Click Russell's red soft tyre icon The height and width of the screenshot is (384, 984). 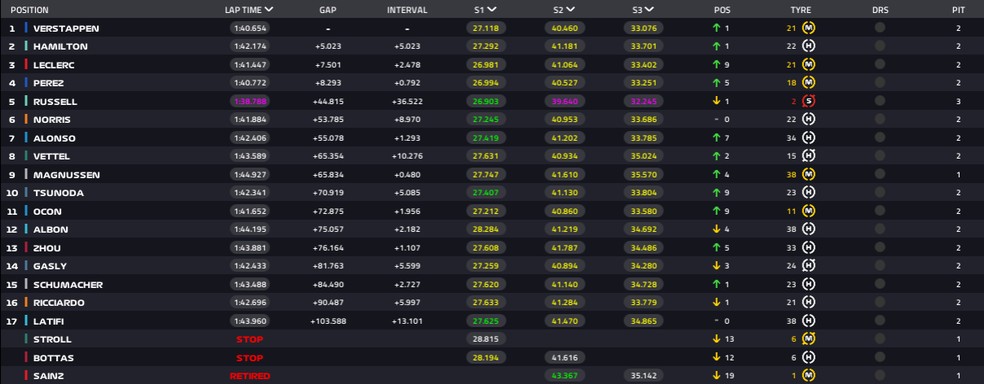[x=809, y=101]
